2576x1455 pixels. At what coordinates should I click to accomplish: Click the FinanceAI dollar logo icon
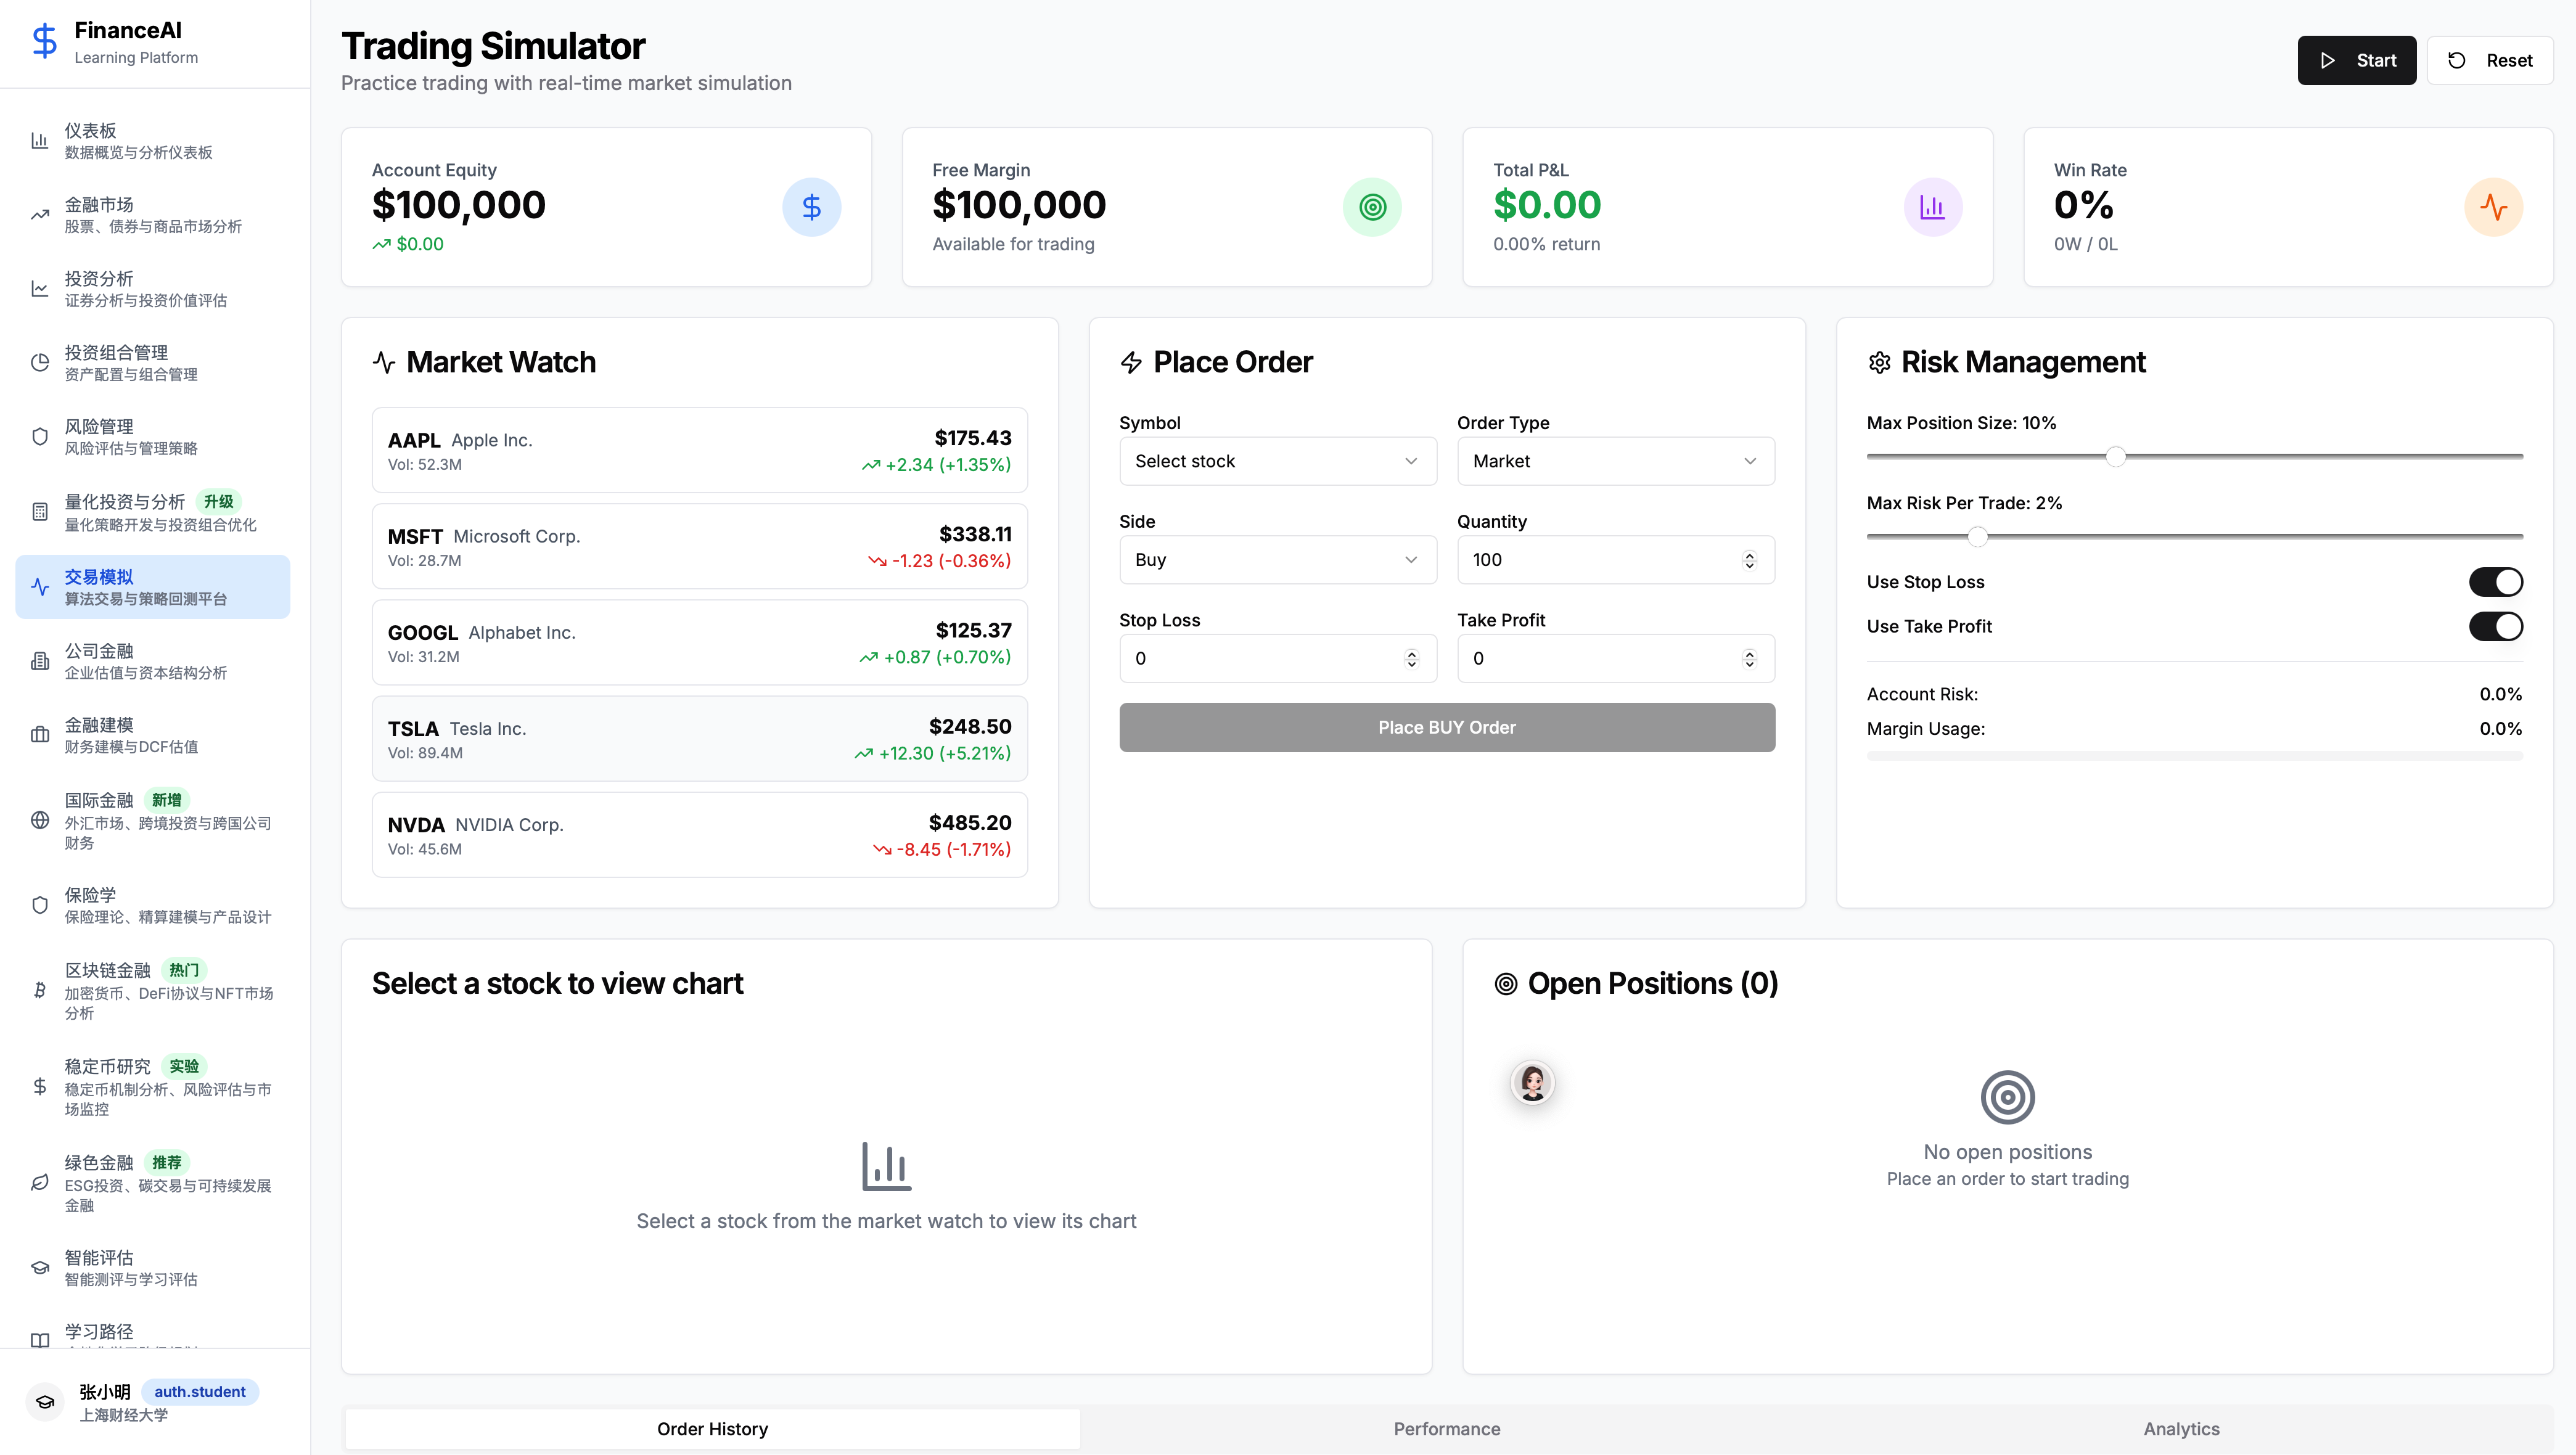44,42
